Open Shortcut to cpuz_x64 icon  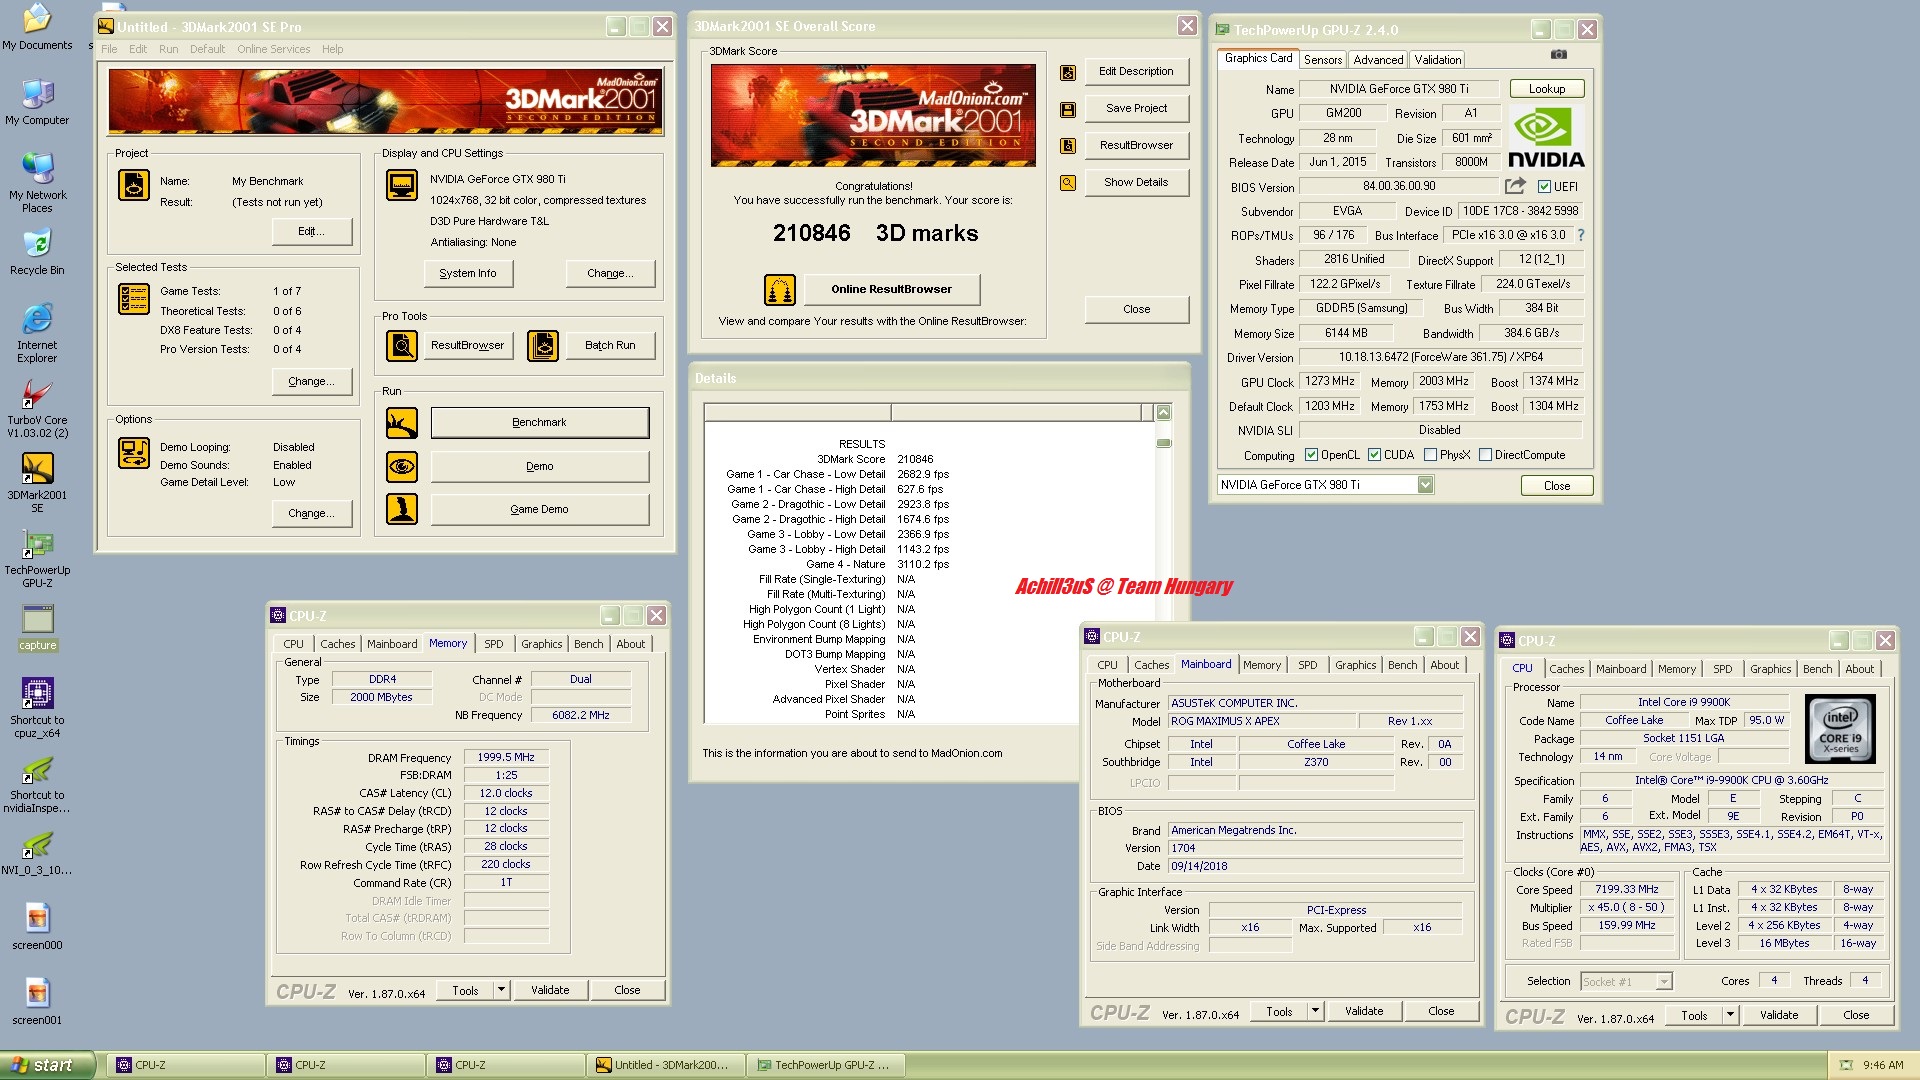point(37,709)
